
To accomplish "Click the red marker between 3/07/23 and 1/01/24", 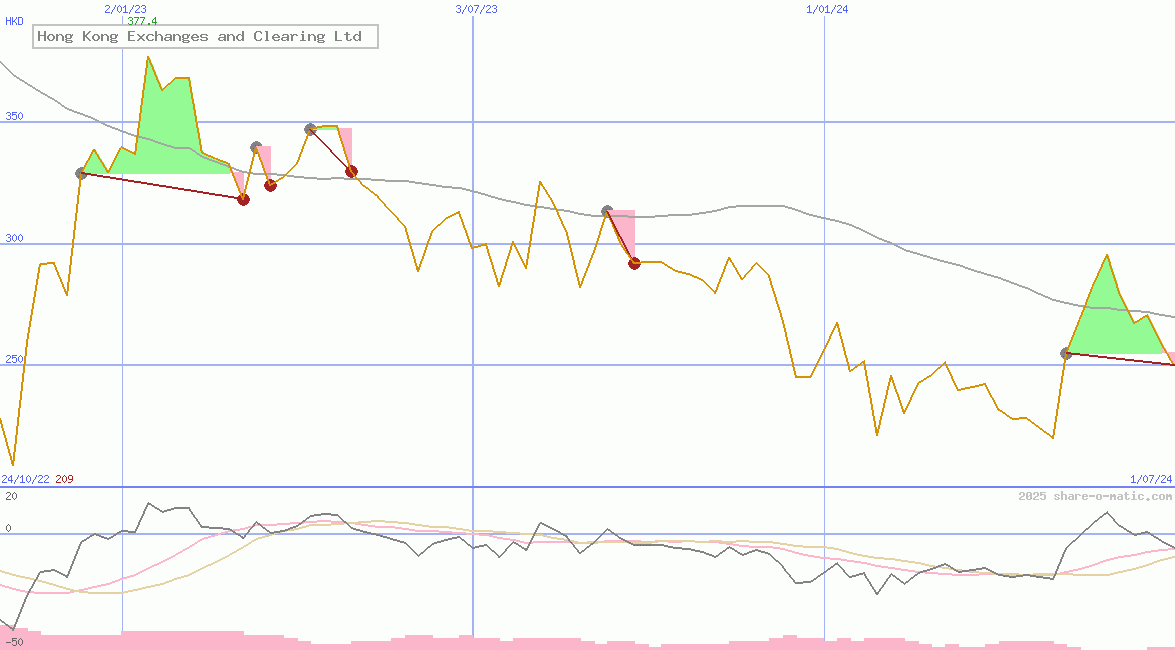I will click(x=634, y=263).
